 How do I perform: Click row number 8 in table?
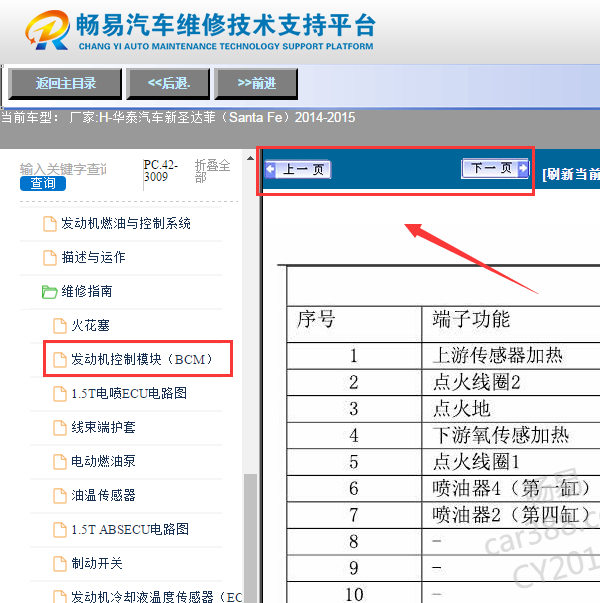[x=354, y=541]
